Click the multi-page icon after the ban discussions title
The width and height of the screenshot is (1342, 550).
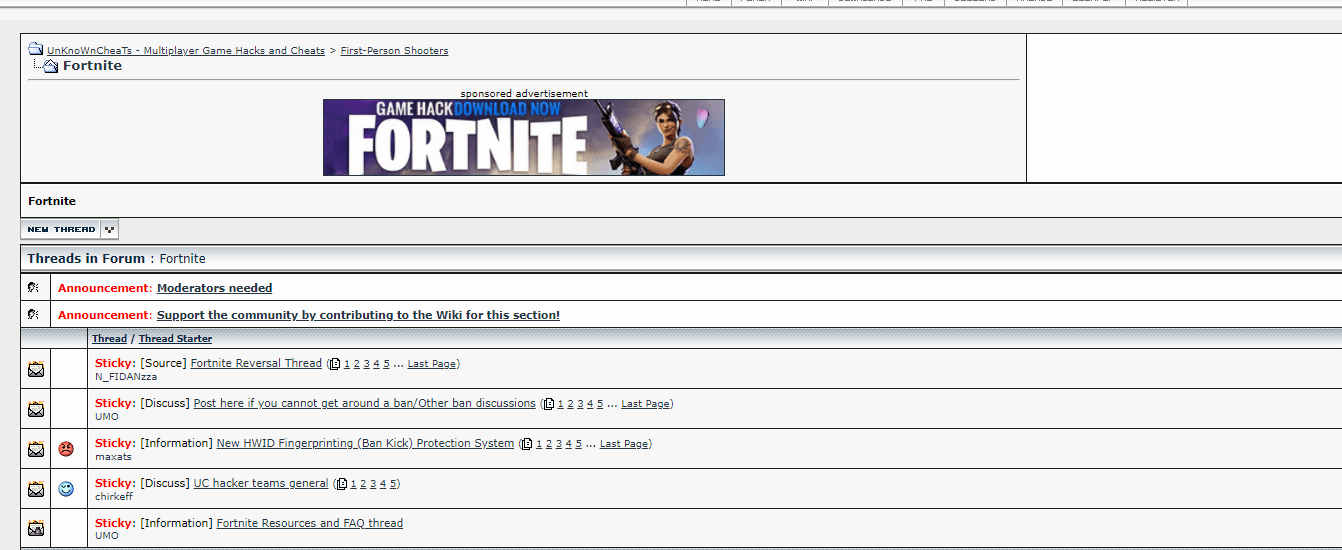(548, 404)
